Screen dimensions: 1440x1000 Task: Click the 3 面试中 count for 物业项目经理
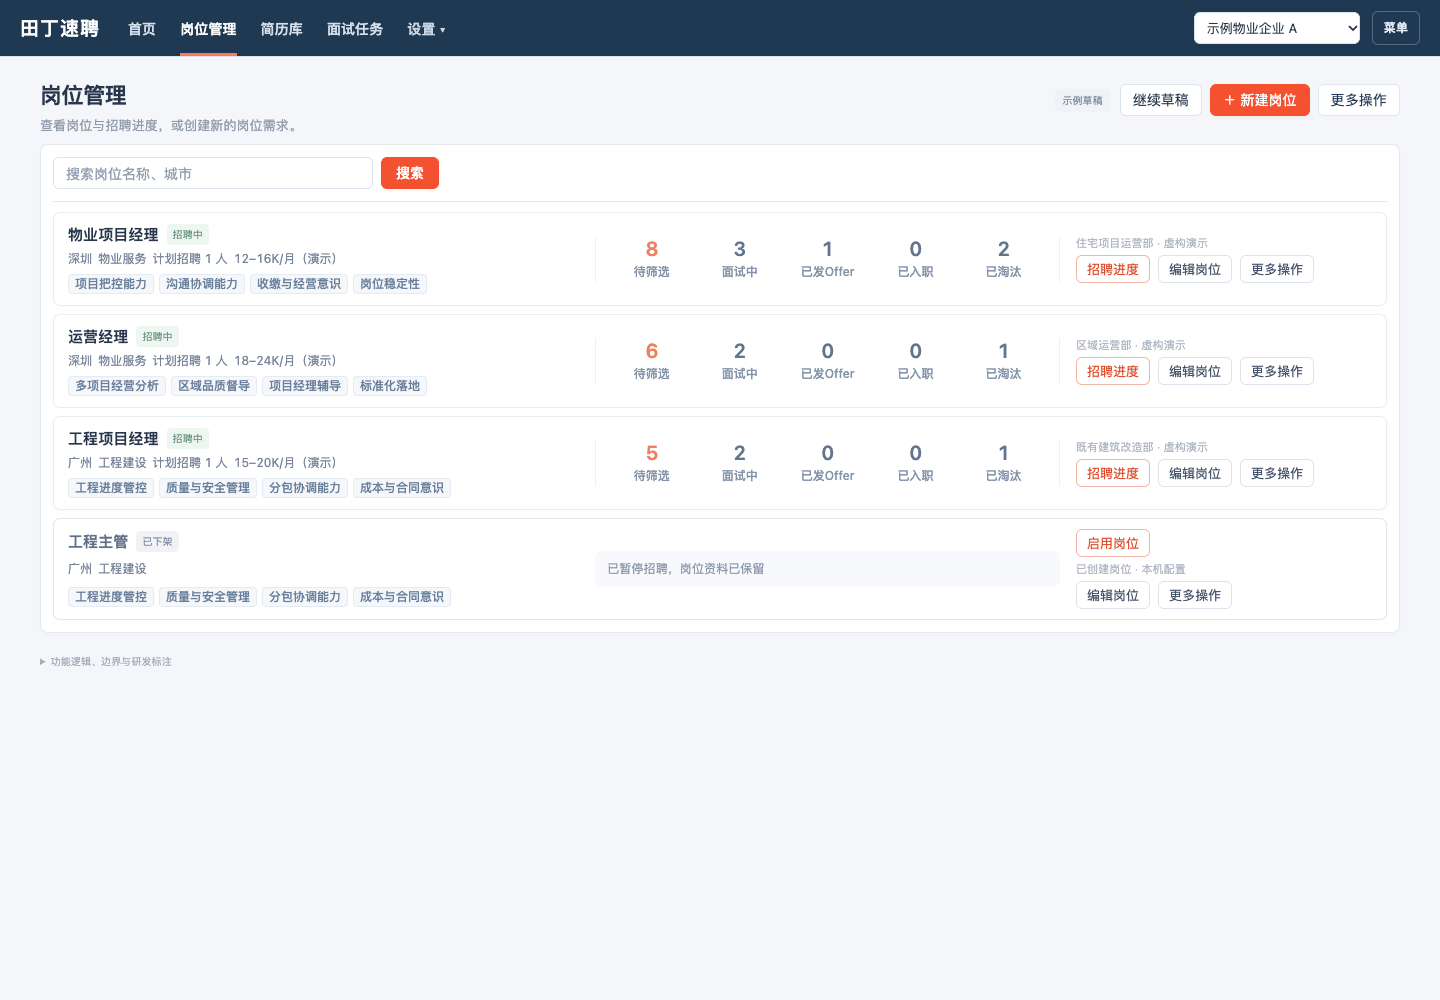point(740,258)
